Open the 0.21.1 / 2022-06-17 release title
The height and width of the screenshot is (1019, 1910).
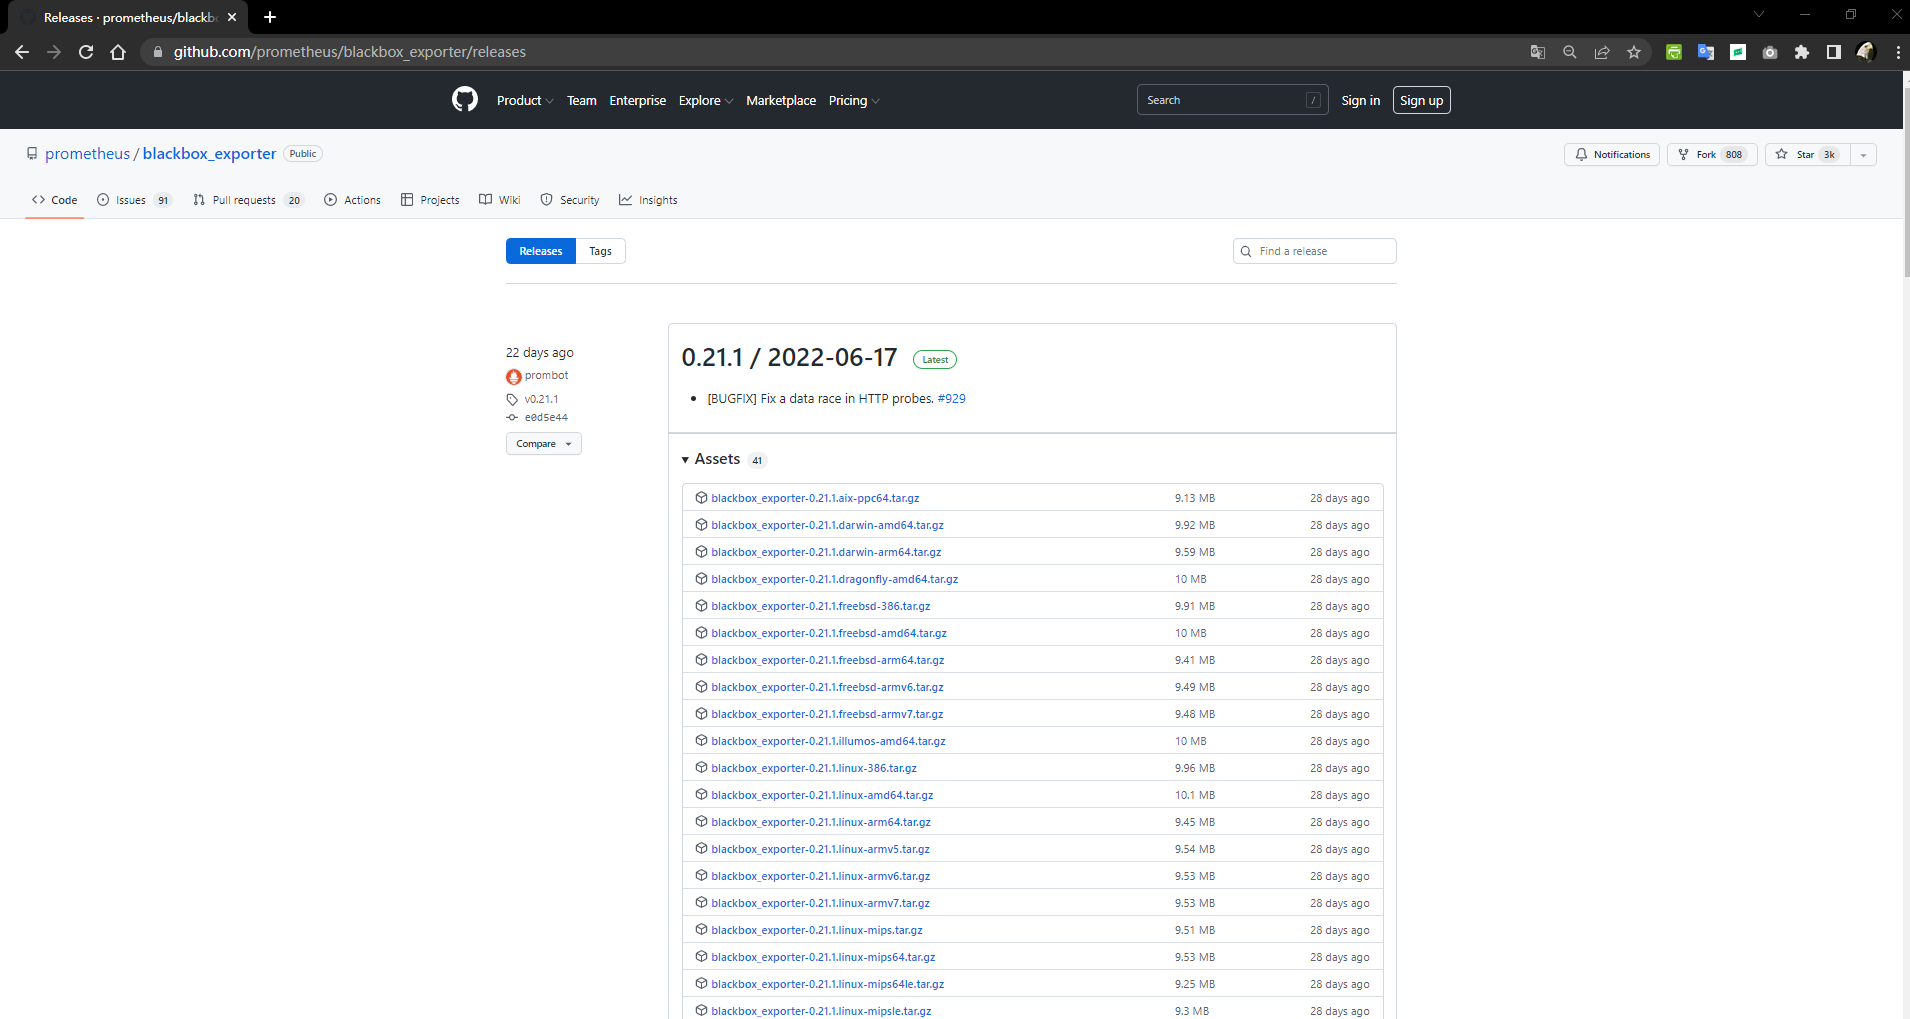click(x=789, y=357)
